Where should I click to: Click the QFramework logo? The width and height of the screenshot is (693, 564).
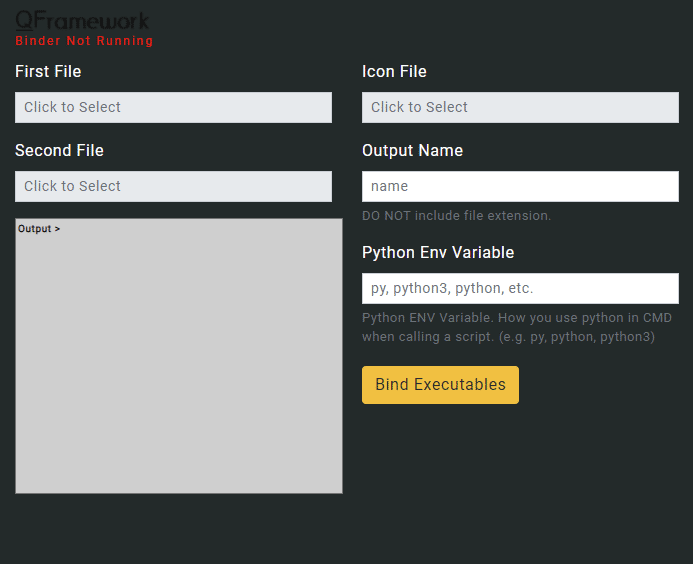82,20
